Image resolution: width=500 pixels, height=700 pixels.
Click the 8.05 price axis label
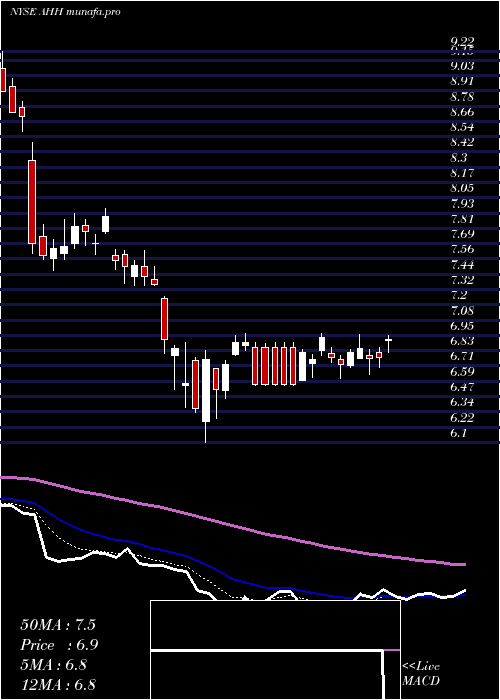[x=462, y=188]
